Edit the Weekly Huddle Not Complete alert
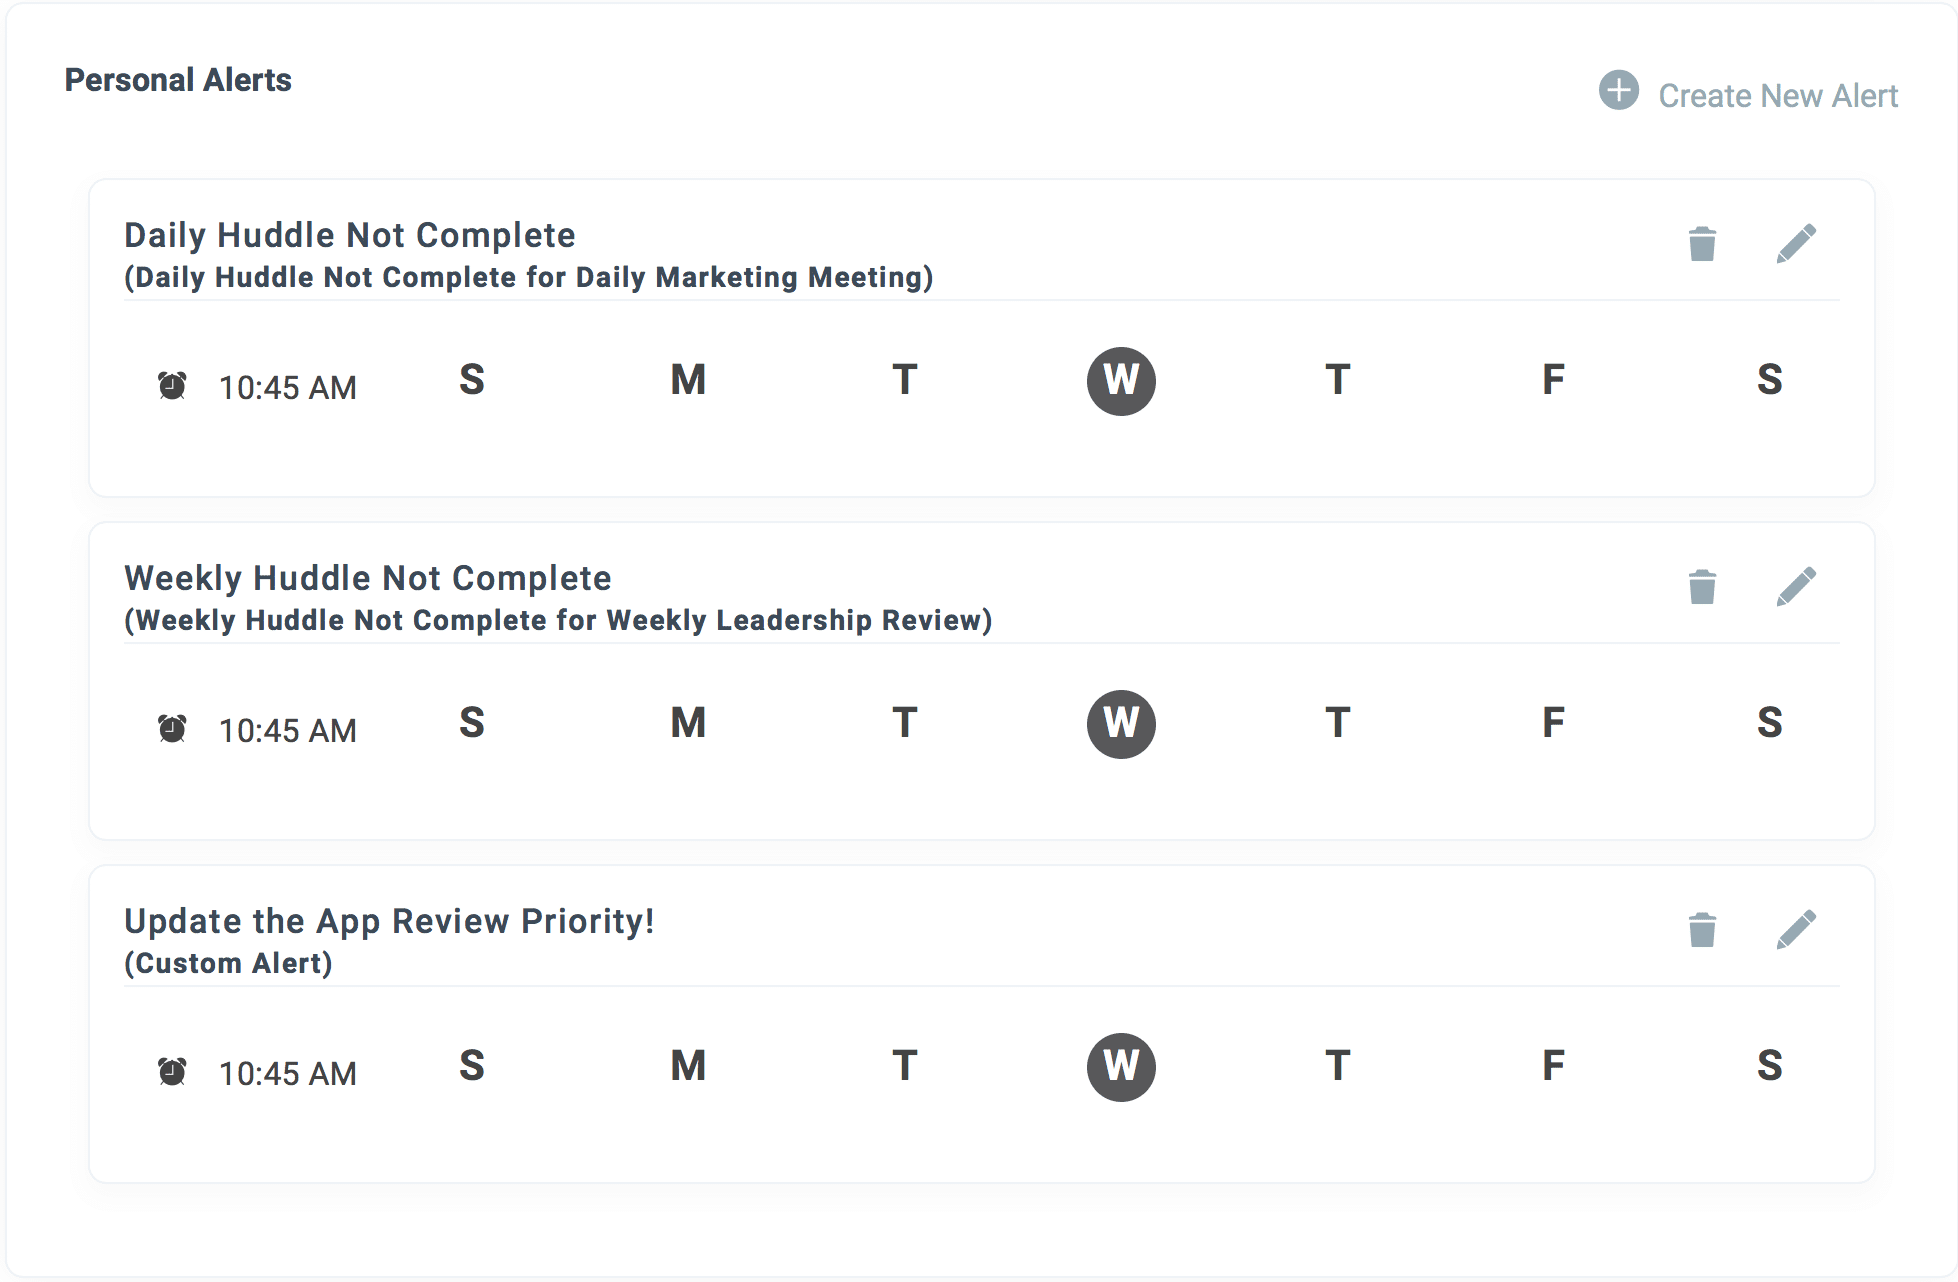The image size is (1958, 1282). pos(1796,587)
